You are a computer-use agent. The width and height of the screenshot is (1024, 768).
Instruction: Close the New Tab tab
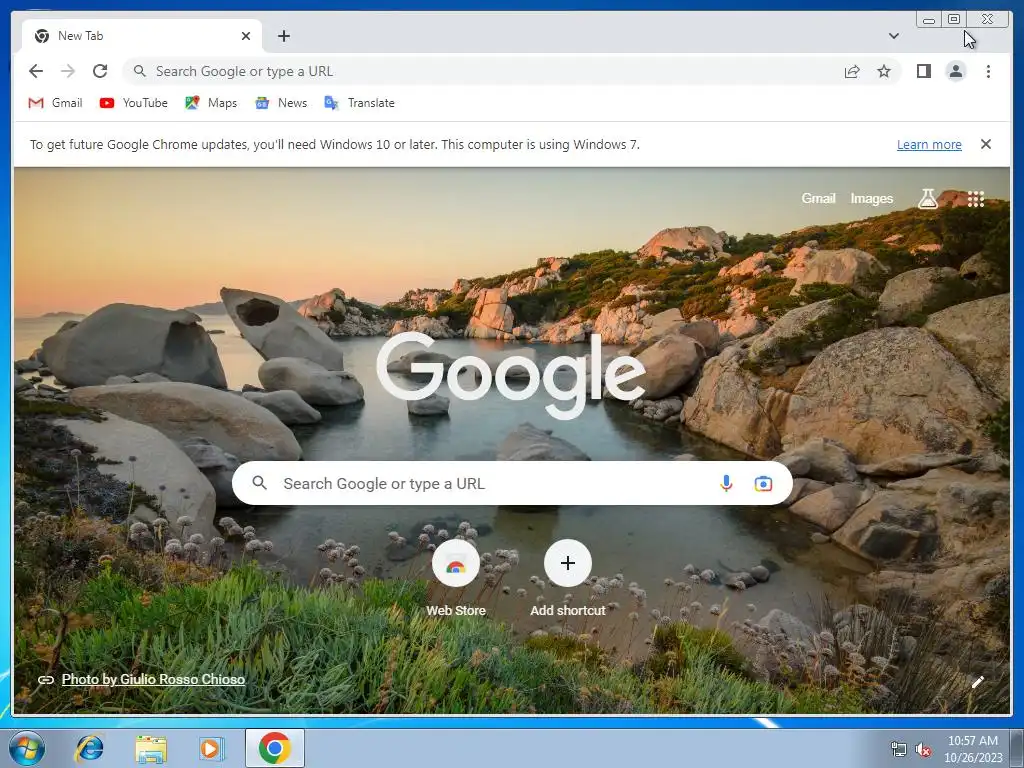(x=246, y=36)
